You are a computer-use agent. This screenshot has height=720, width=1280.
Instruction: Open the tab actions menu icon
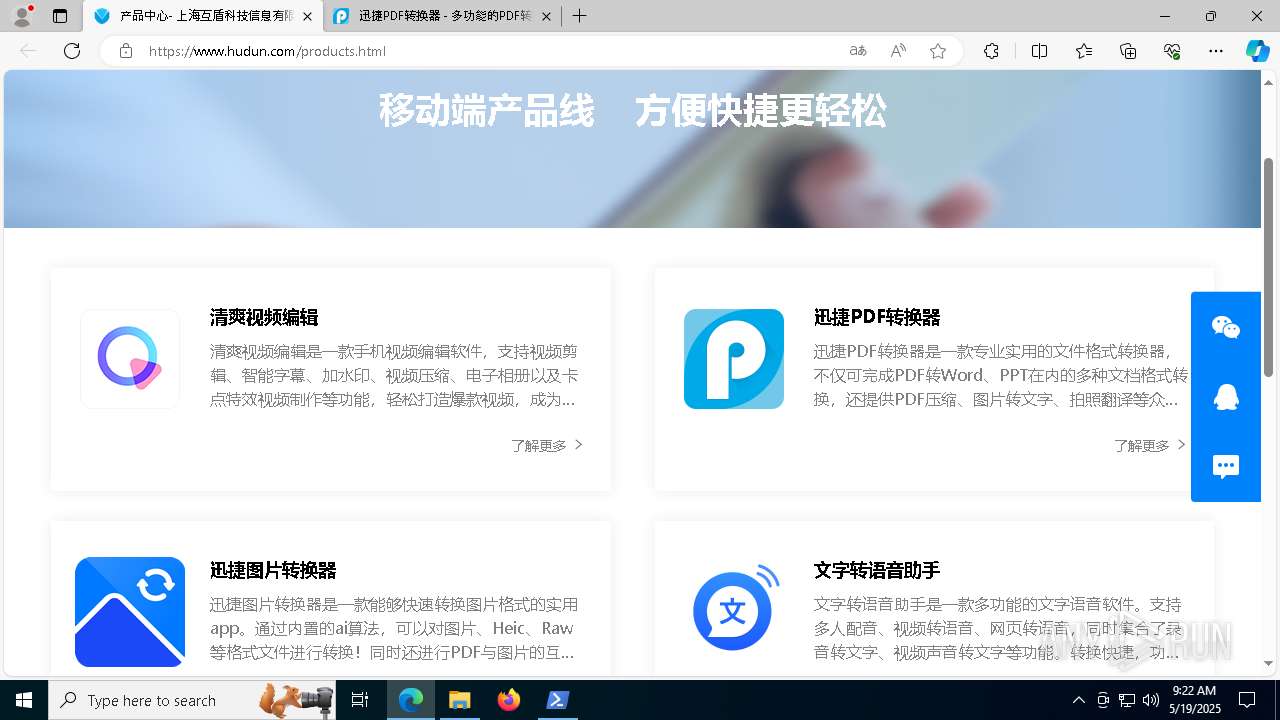[60, 16]
